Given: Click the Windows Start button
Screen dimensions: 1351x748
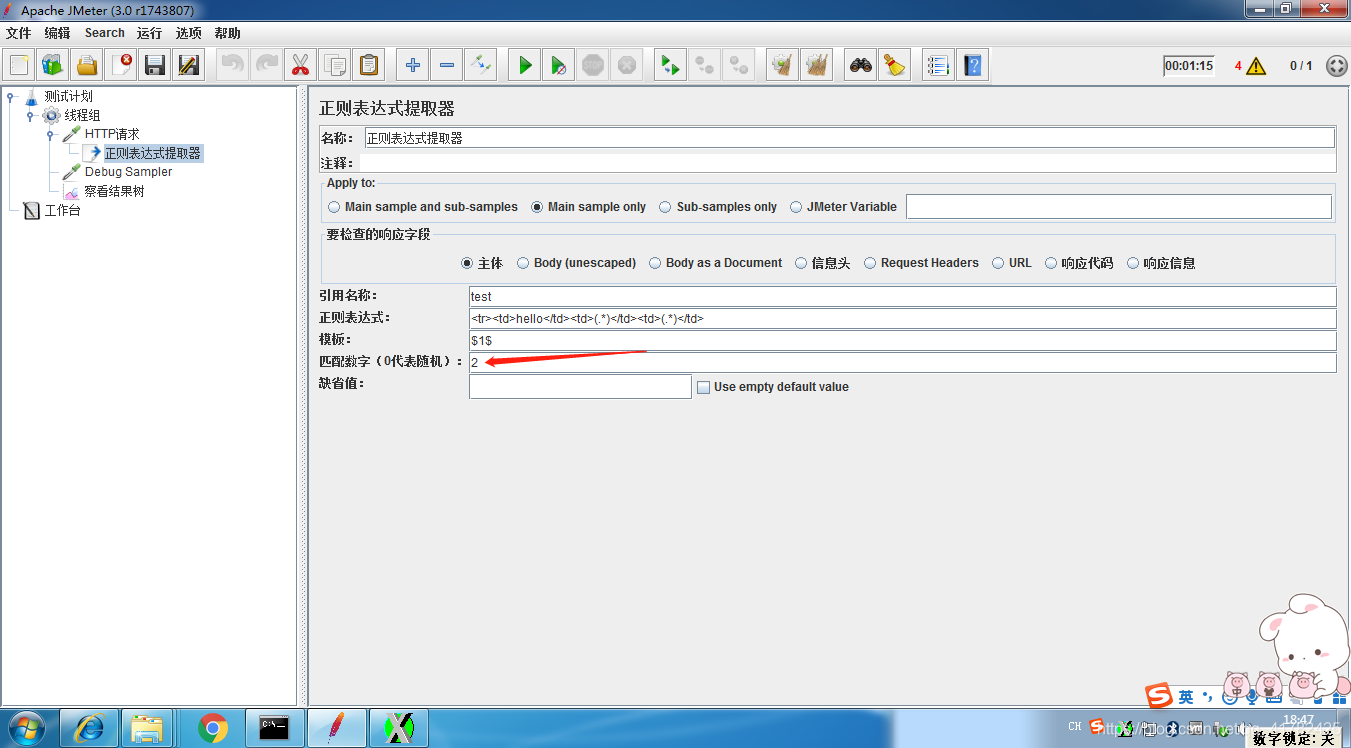Looking at the screenshot, I should click(x=28, y=728).
